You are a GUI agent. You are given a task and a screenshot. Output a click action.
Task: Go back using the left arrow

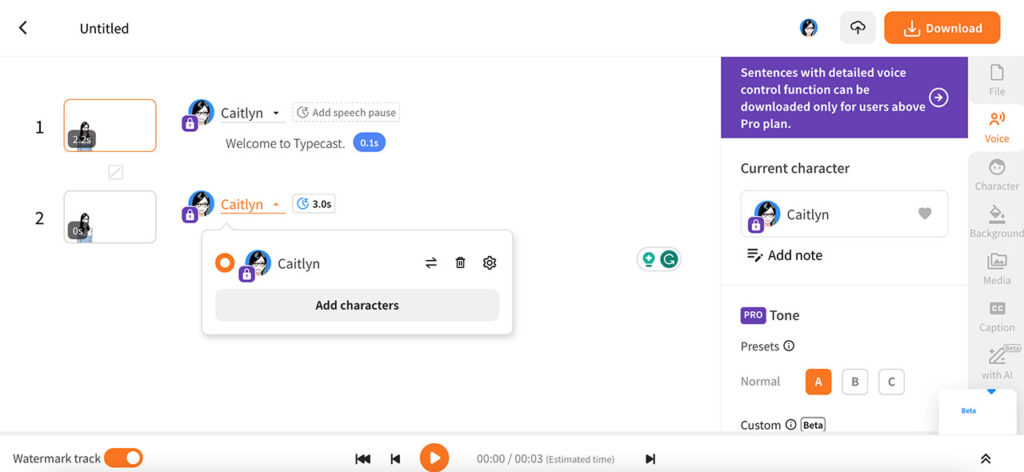pos(23,28)
